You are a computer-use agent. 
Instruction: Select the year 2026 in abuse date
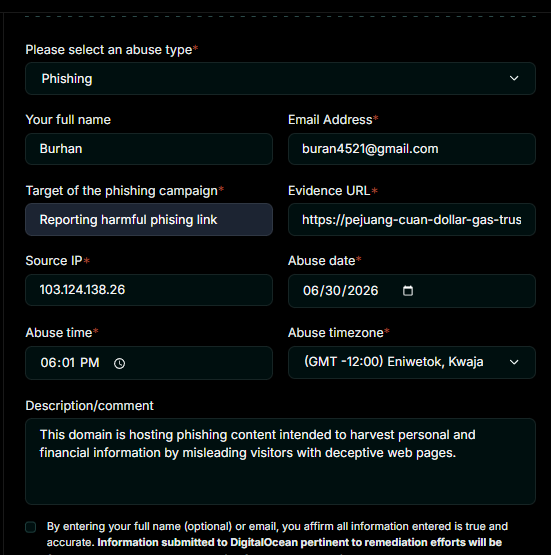[363, 291]
